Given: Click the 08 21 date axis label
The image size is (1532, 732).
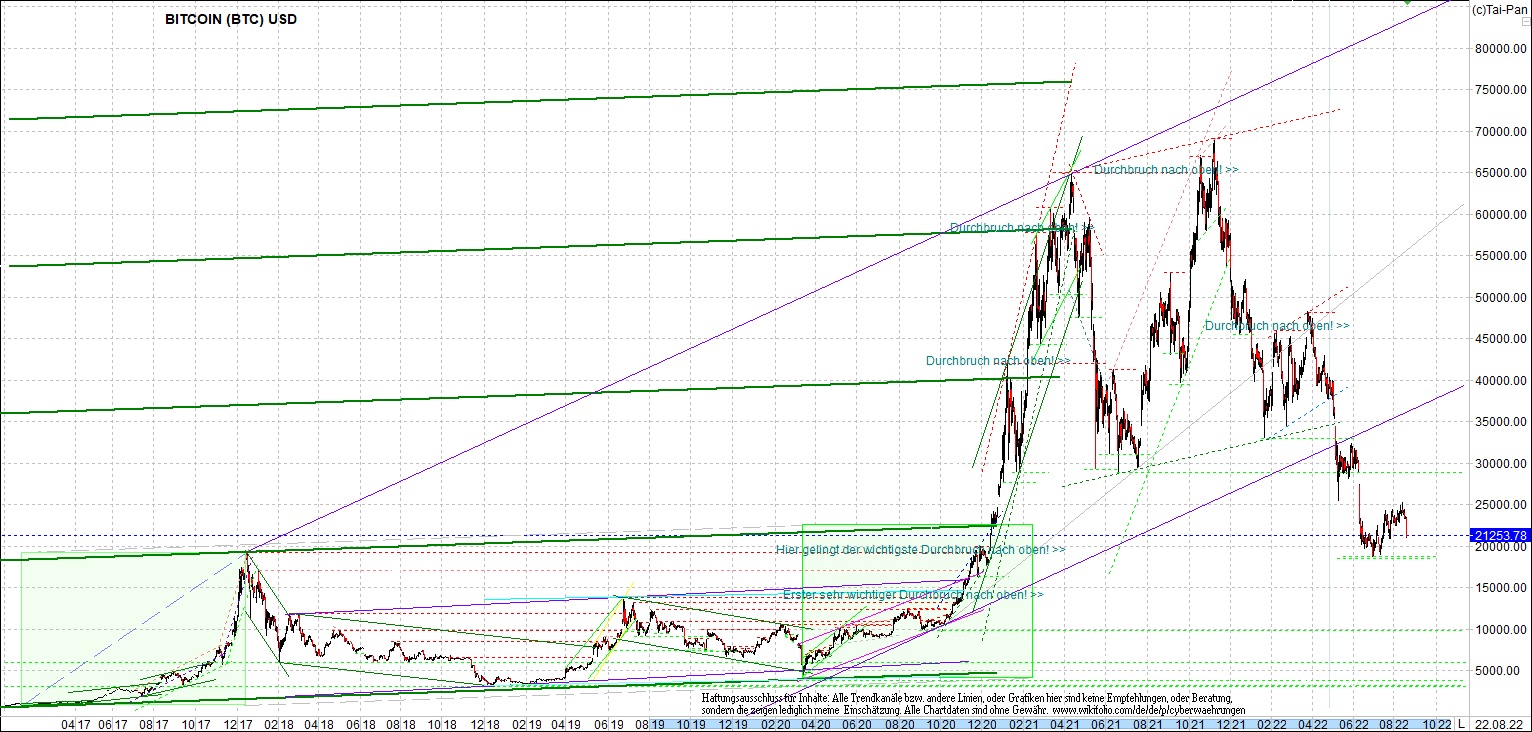Looking at the screenshot, I should coord(1147,724).
